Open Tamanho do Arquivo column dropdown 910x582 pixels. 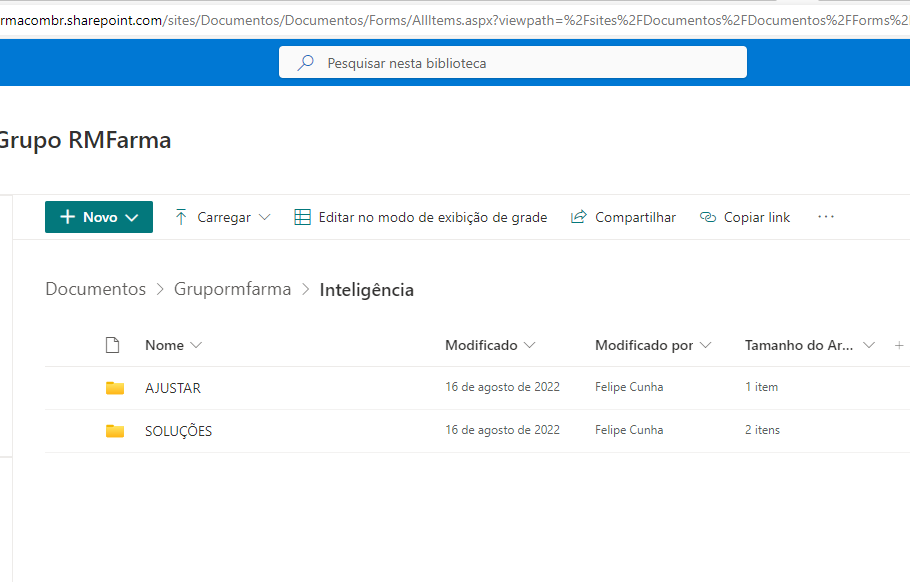tap(868, 345)
